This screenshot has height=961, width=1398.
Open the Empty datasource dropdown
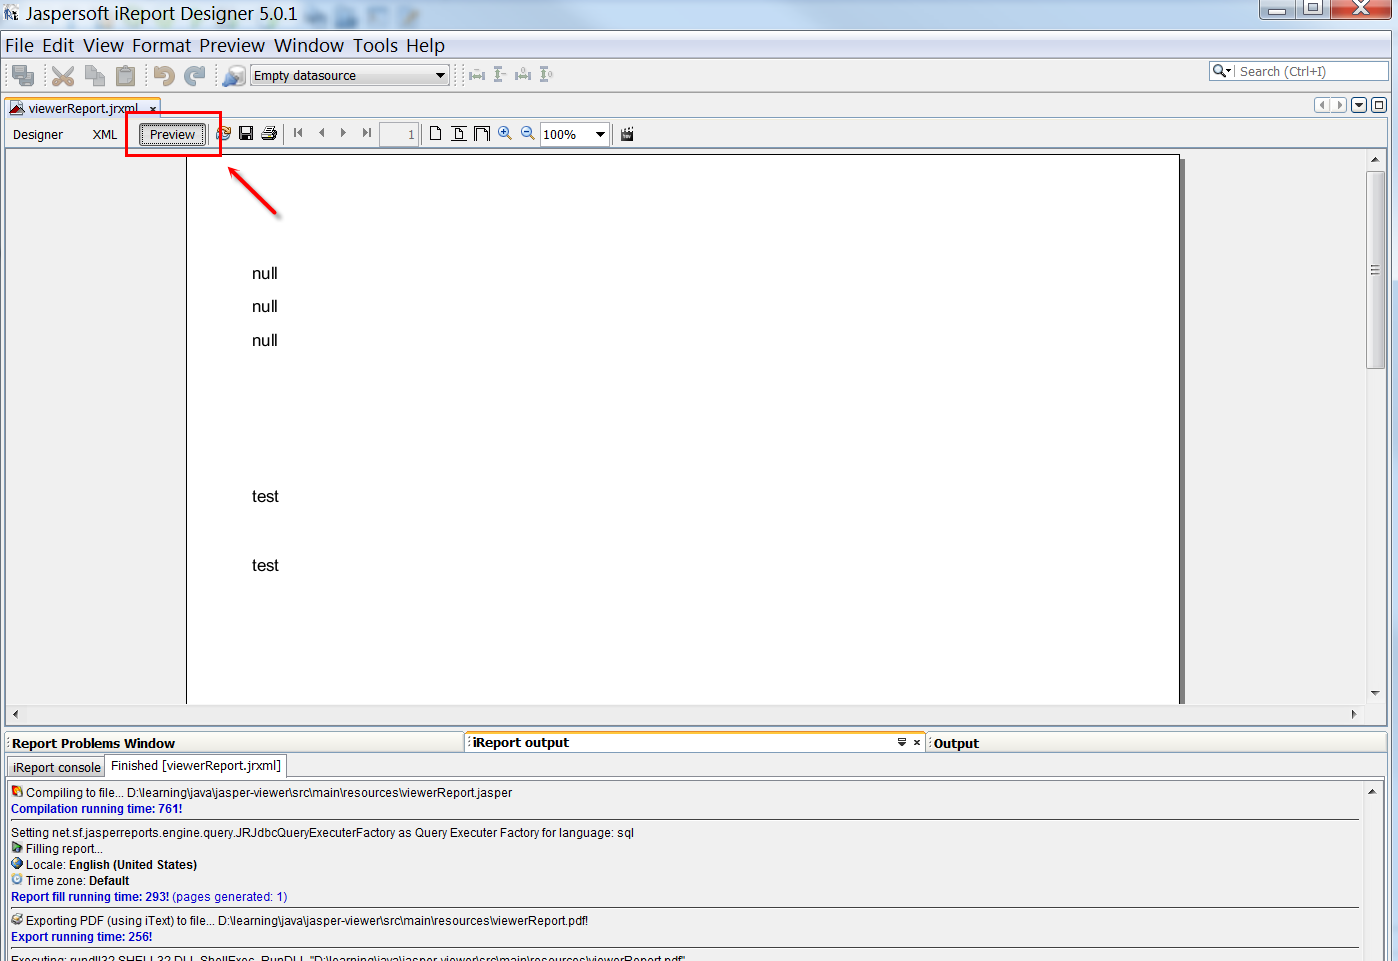point(440,74)
